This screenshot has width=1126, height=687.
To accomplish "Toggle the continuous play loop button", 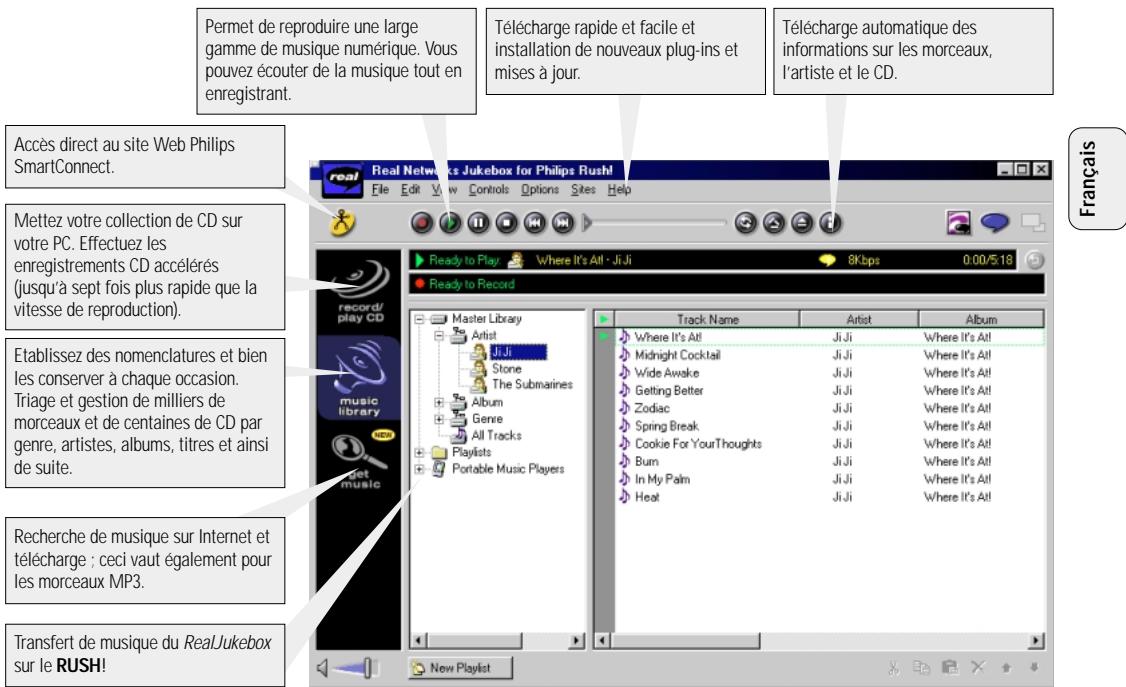I will [745, 223].
